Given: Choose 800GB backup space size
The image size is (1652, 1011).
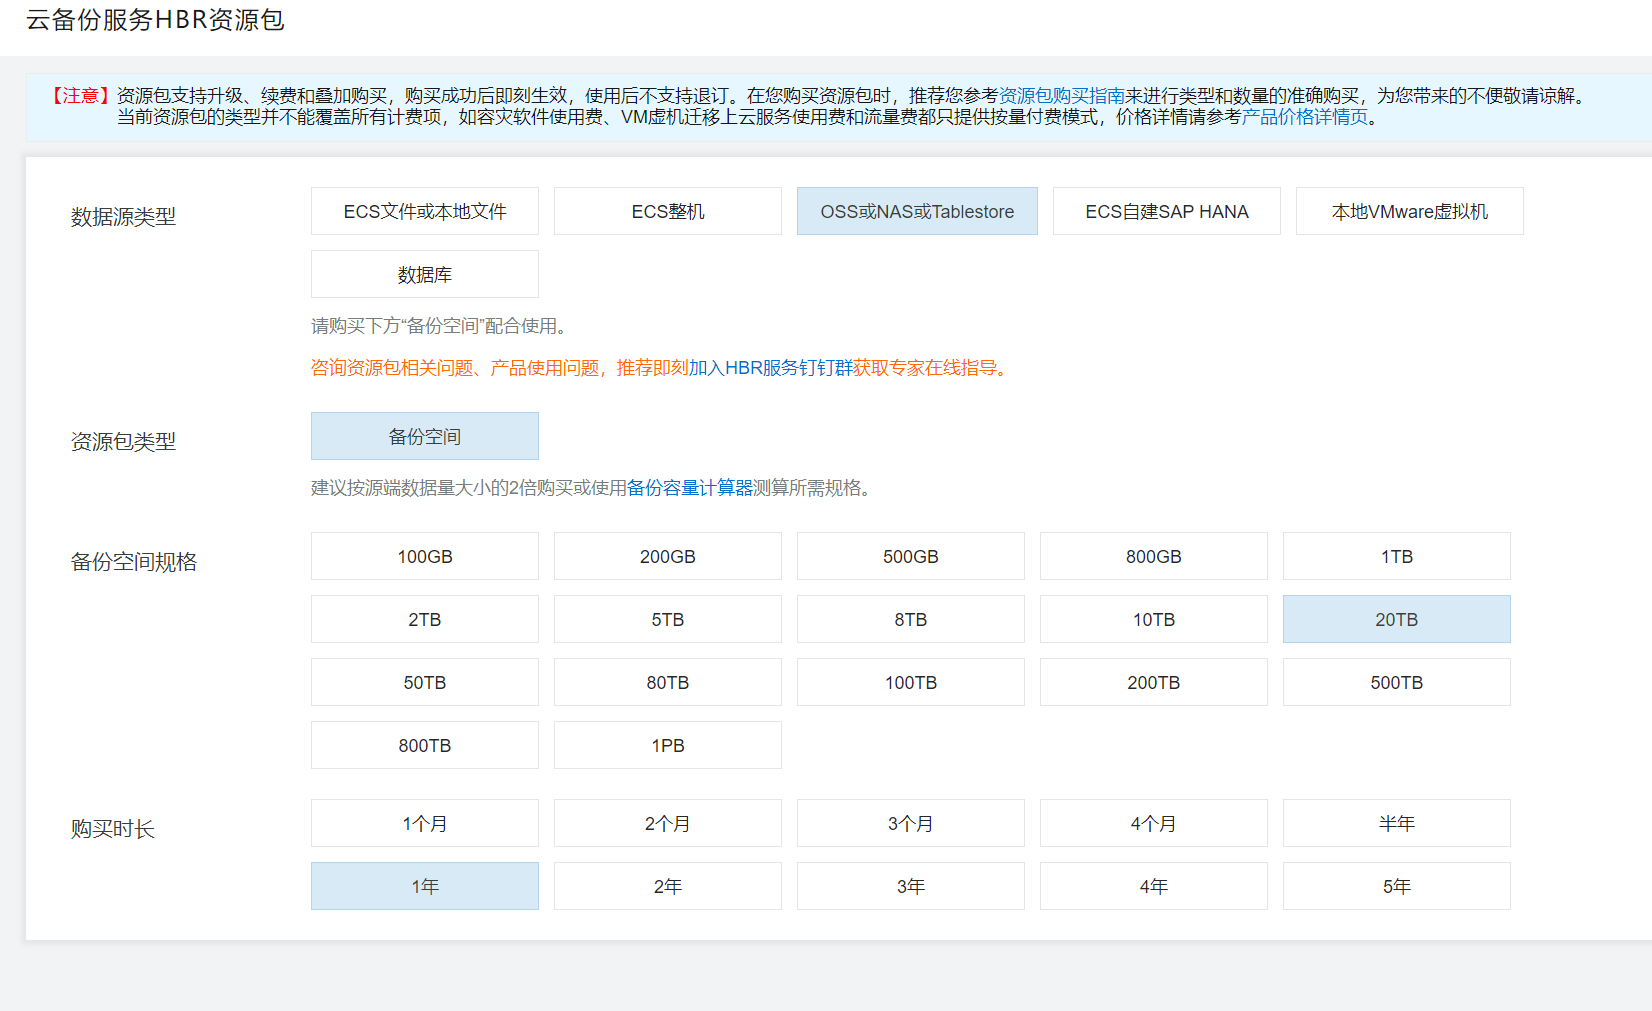Looking at the screenshot, I should [x=1154, y=556].
